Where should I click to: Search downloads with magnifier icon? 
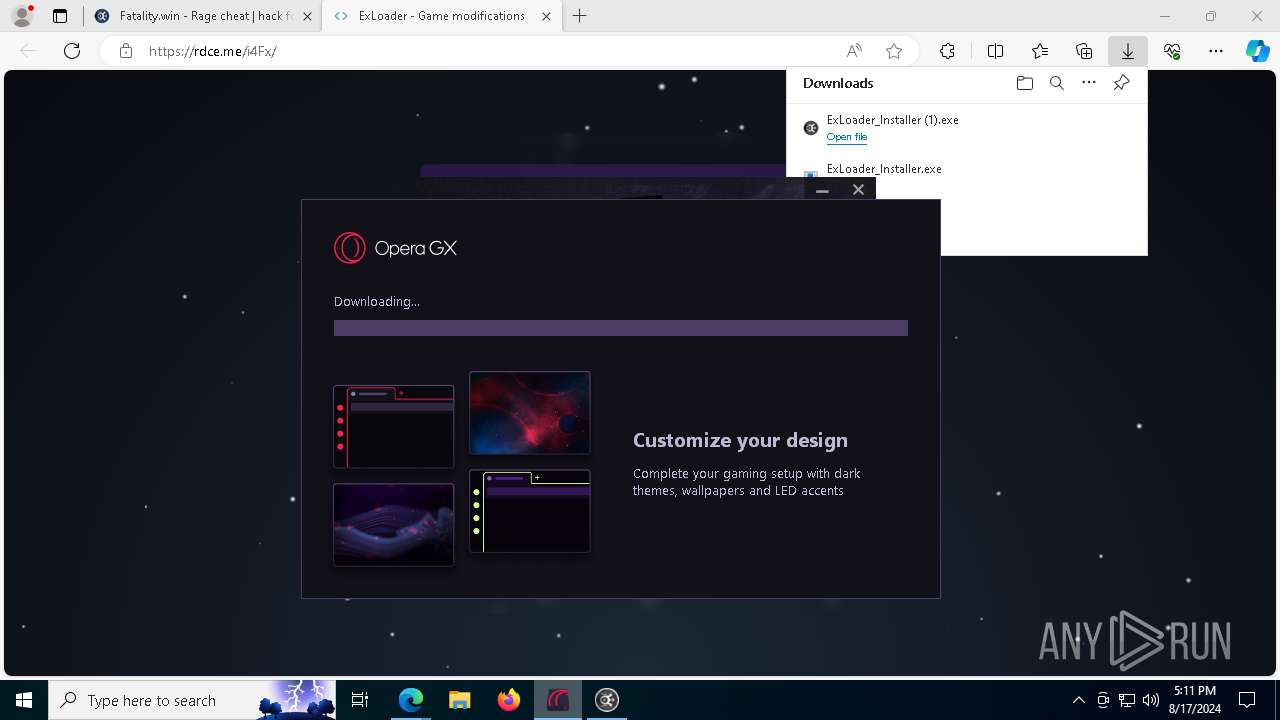pyautogui.click(x=1057, y=83)
